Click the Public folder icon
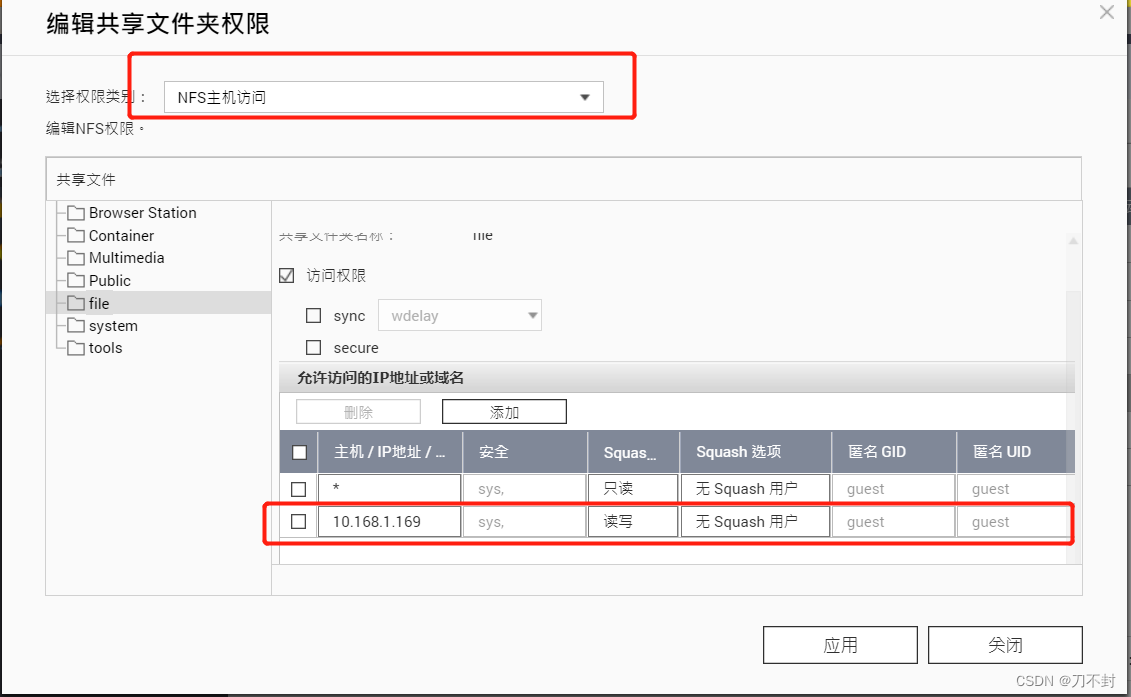Image resolution: width=1131 pixels, height=697 pixels. (76, 280)
